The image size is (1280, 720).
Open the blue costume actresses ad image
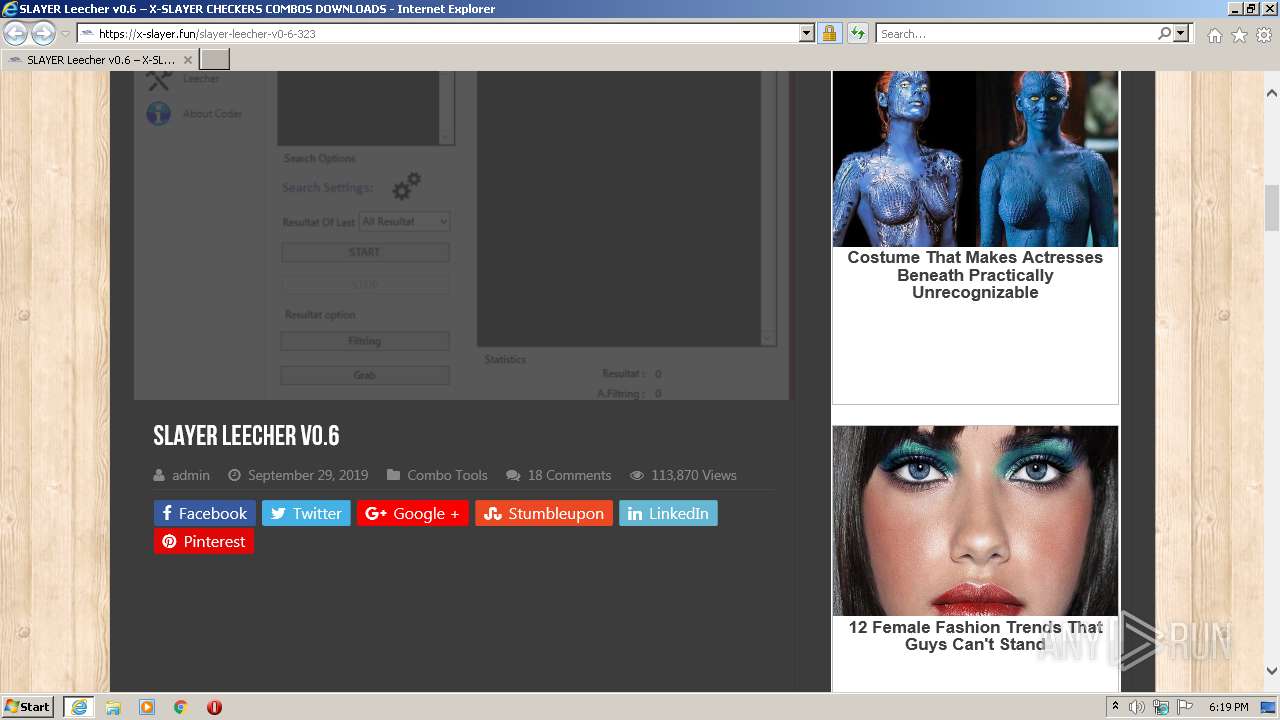click(x=975, y=159)
